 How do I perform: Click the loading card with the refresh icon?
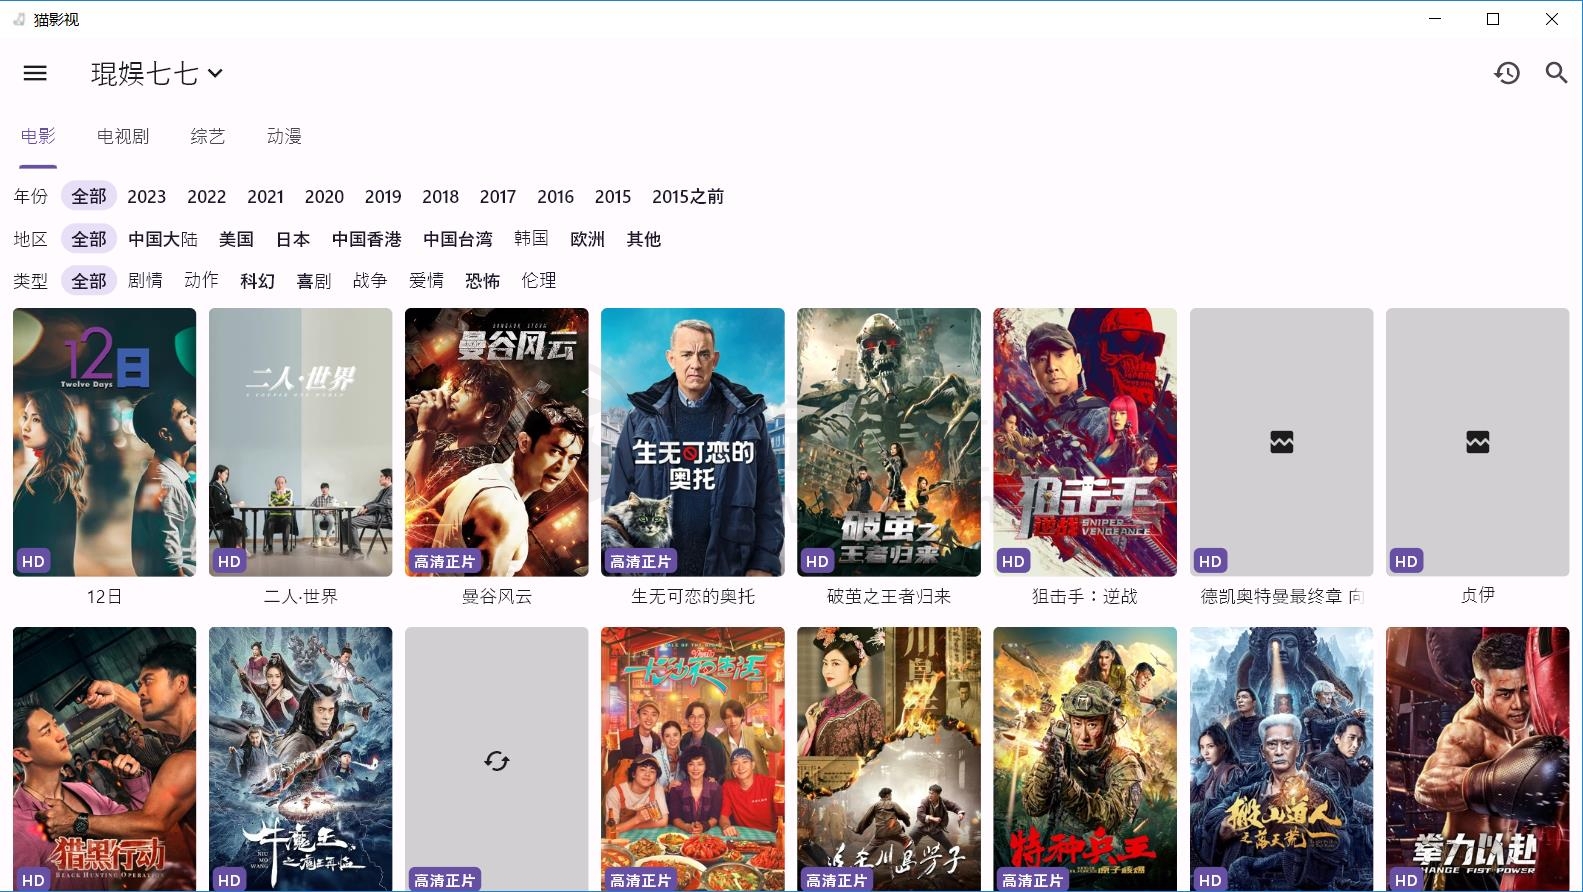click(497, 759)
